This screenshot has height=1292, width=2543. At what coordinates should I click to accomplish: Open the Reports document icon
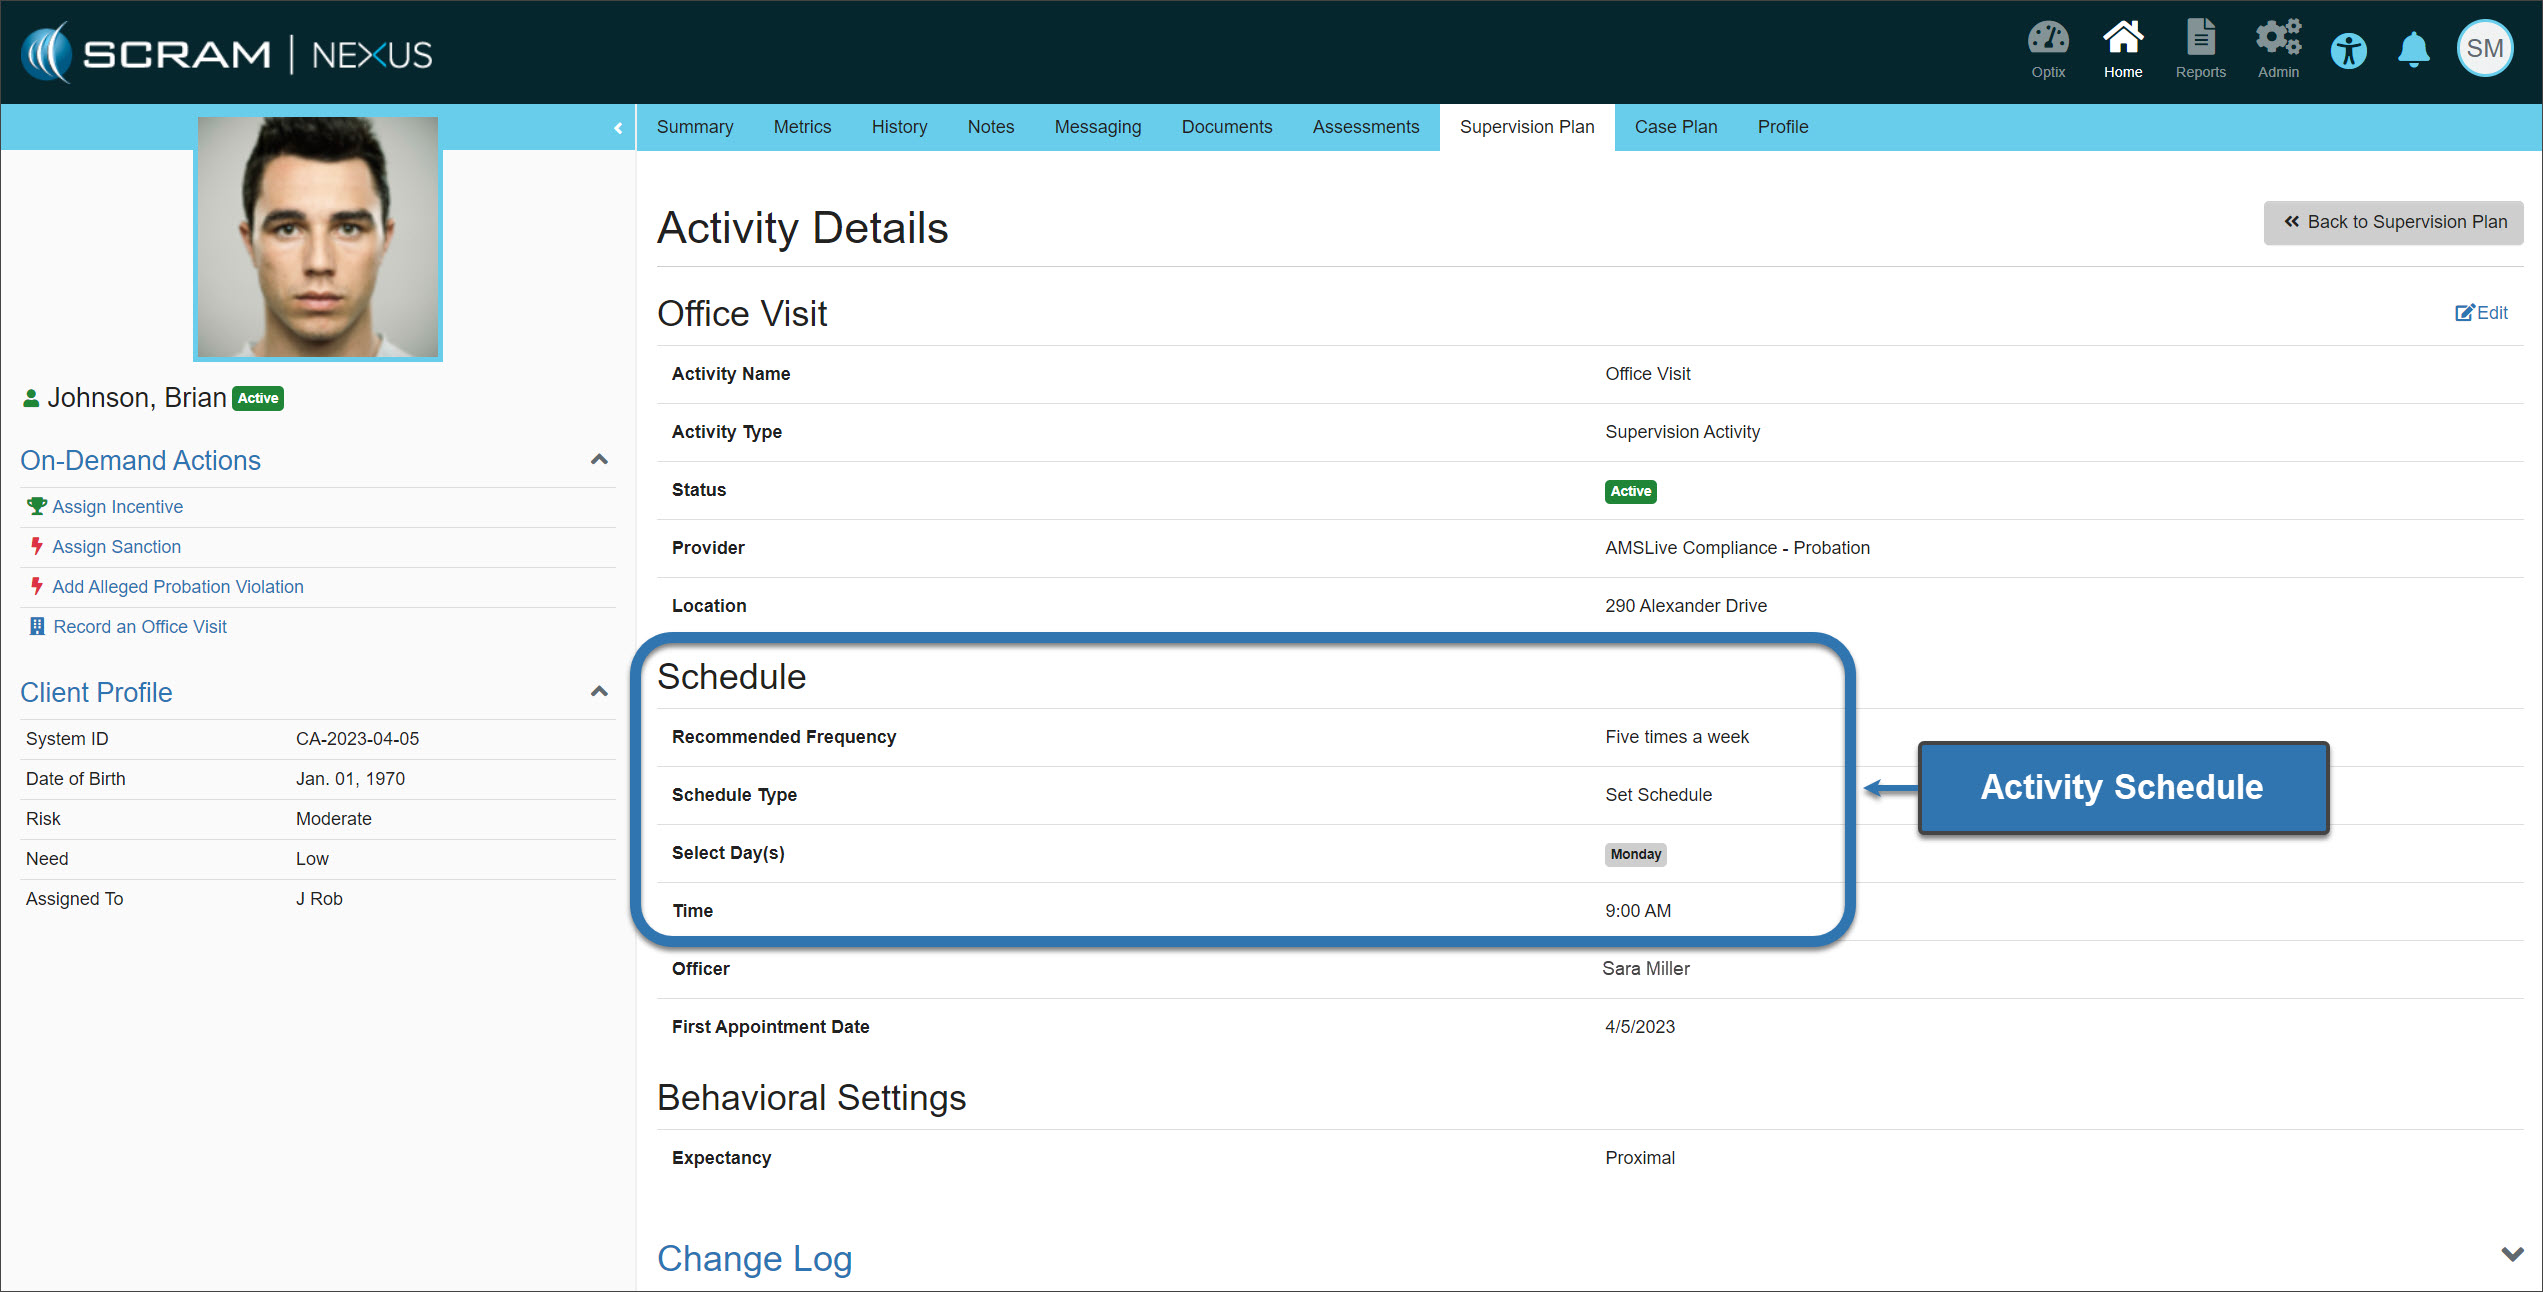point(2200,40)
